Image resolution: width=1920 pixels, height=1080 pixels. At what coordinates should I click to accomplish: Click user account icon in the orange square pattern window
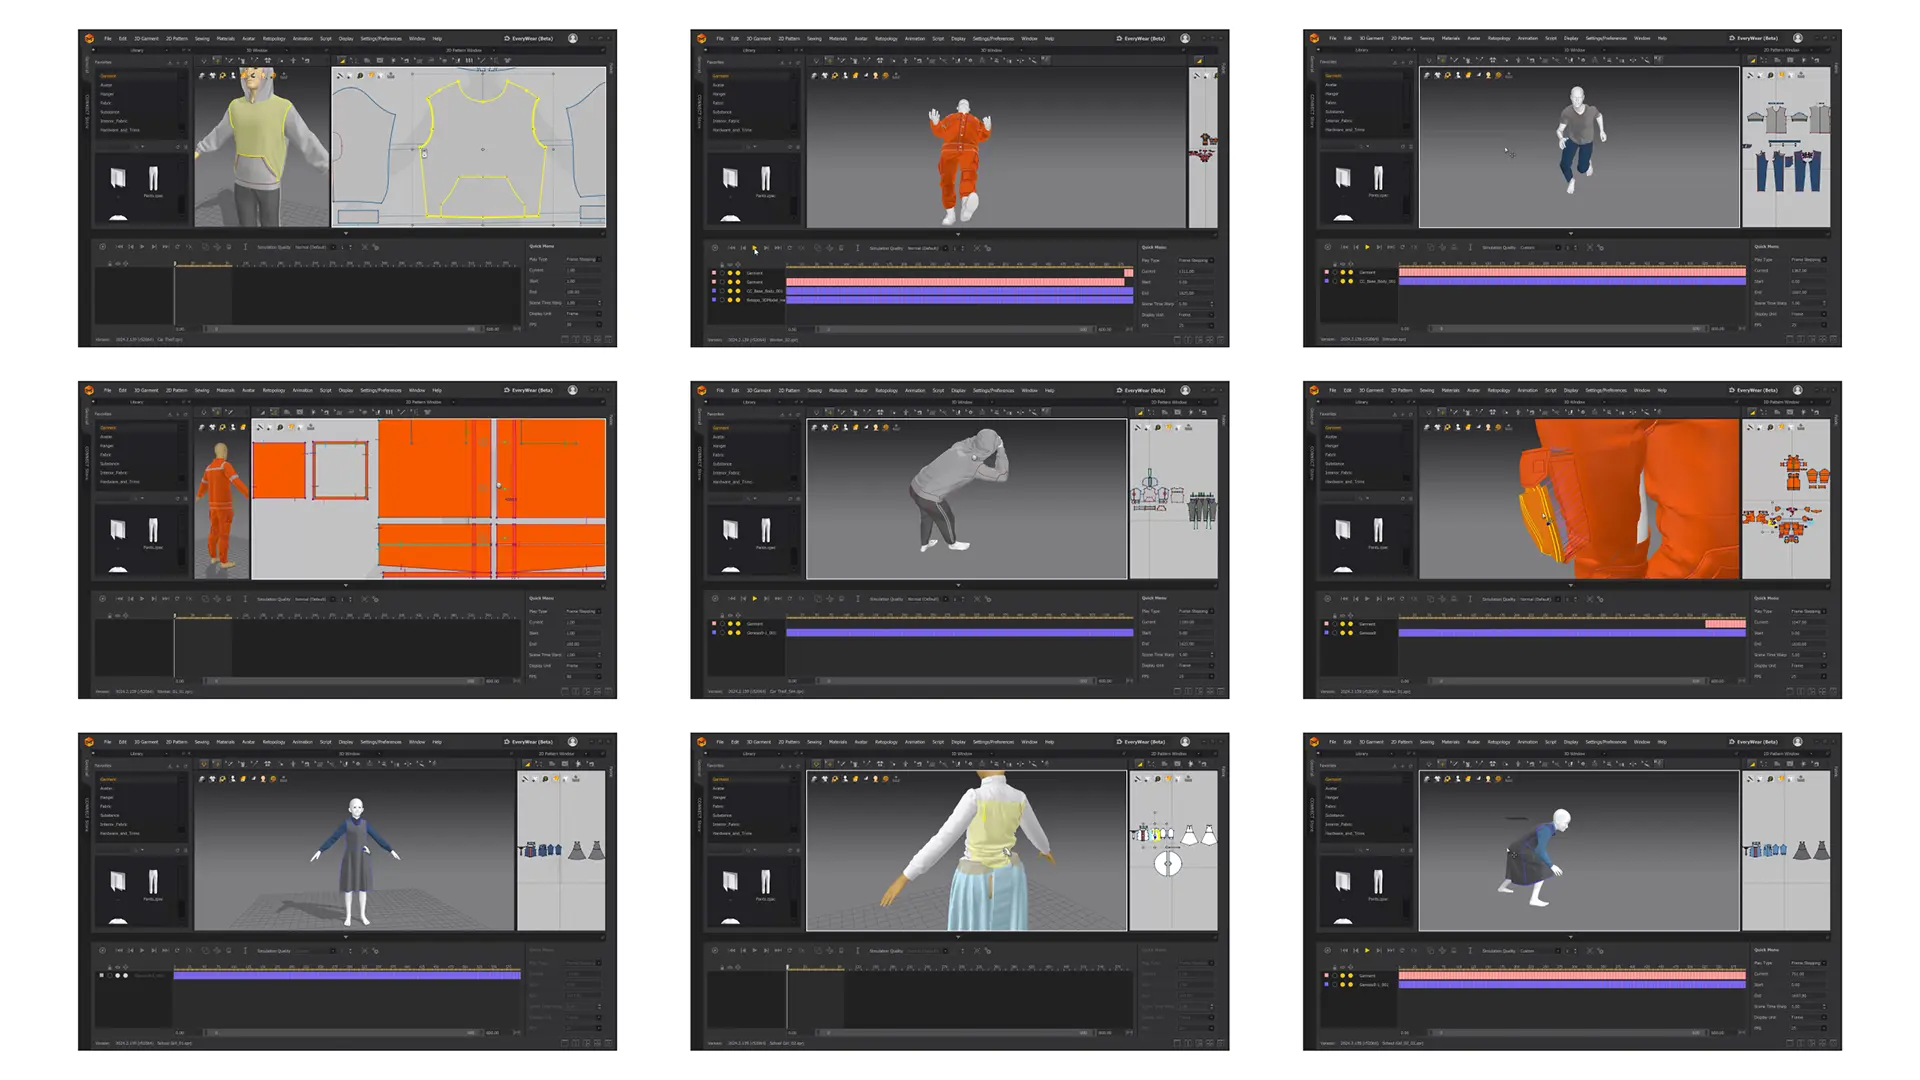[x=573, y=390]
